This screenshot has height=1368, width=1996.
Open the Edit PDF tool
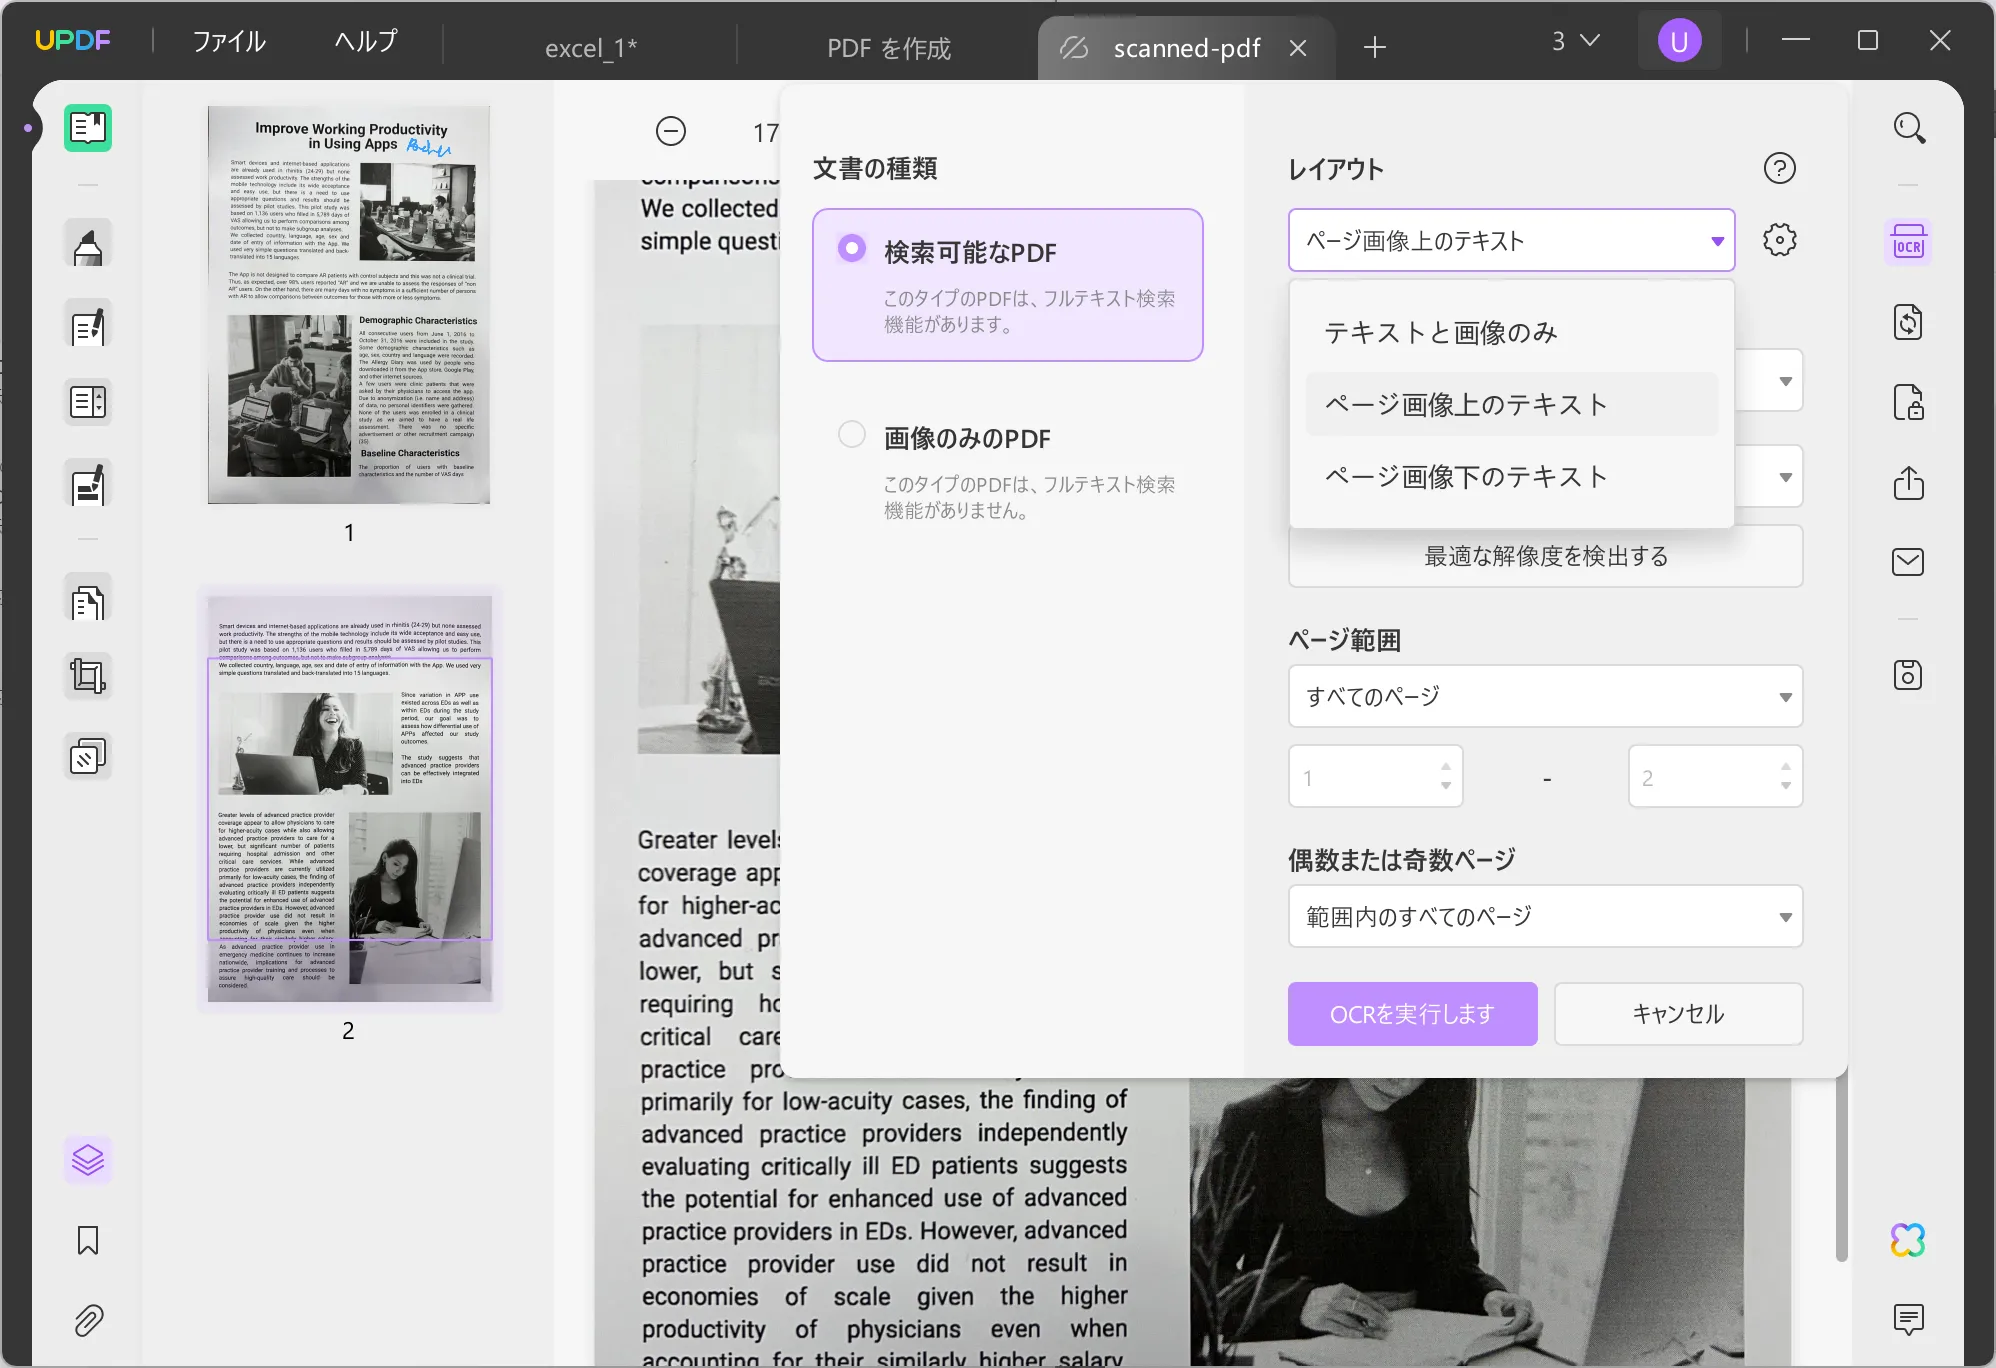[x=88, y=325]
